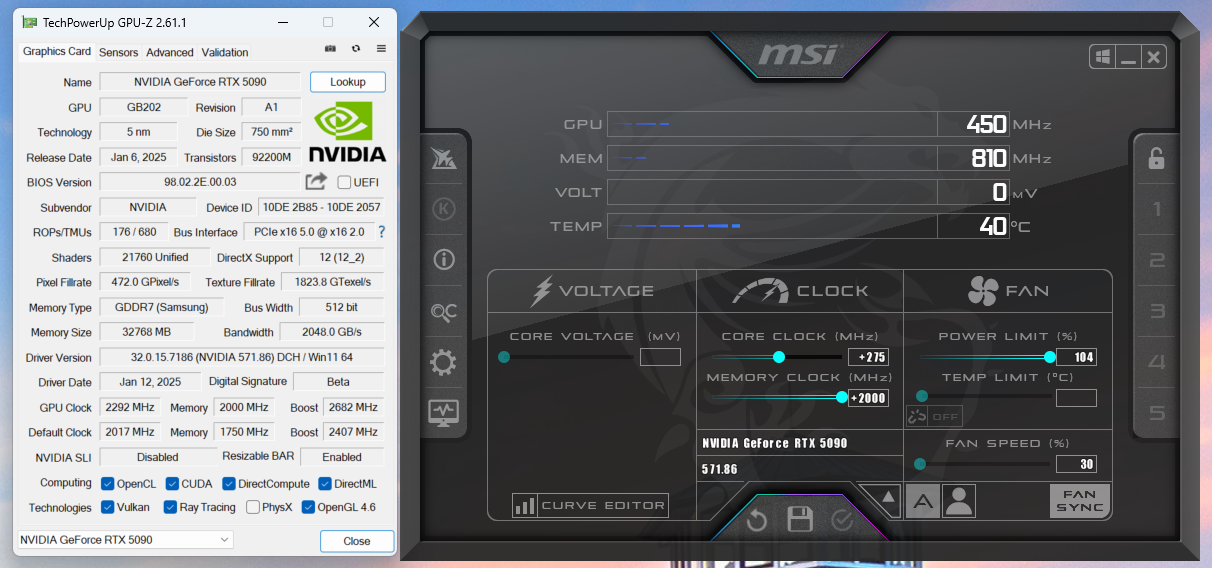Open the Advanced tab
The image size is (1212, 568).
point(170,52)
